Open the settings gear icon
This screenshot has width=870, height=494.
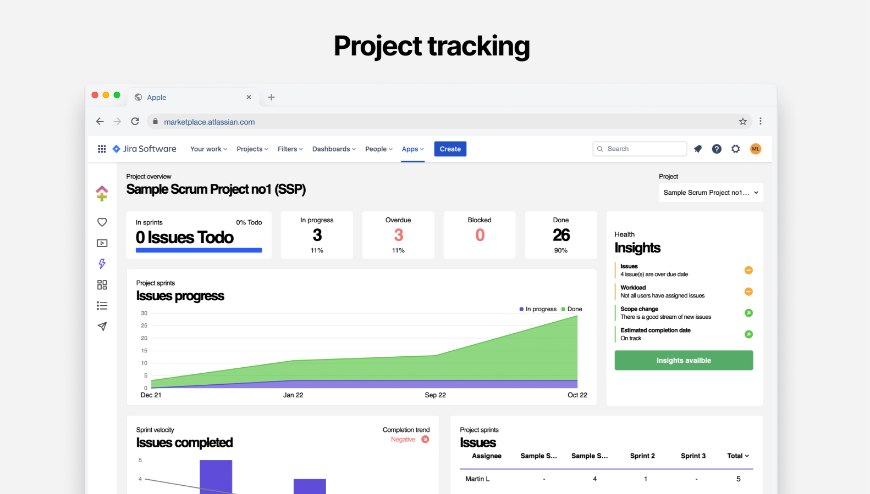tap(736, 149)
